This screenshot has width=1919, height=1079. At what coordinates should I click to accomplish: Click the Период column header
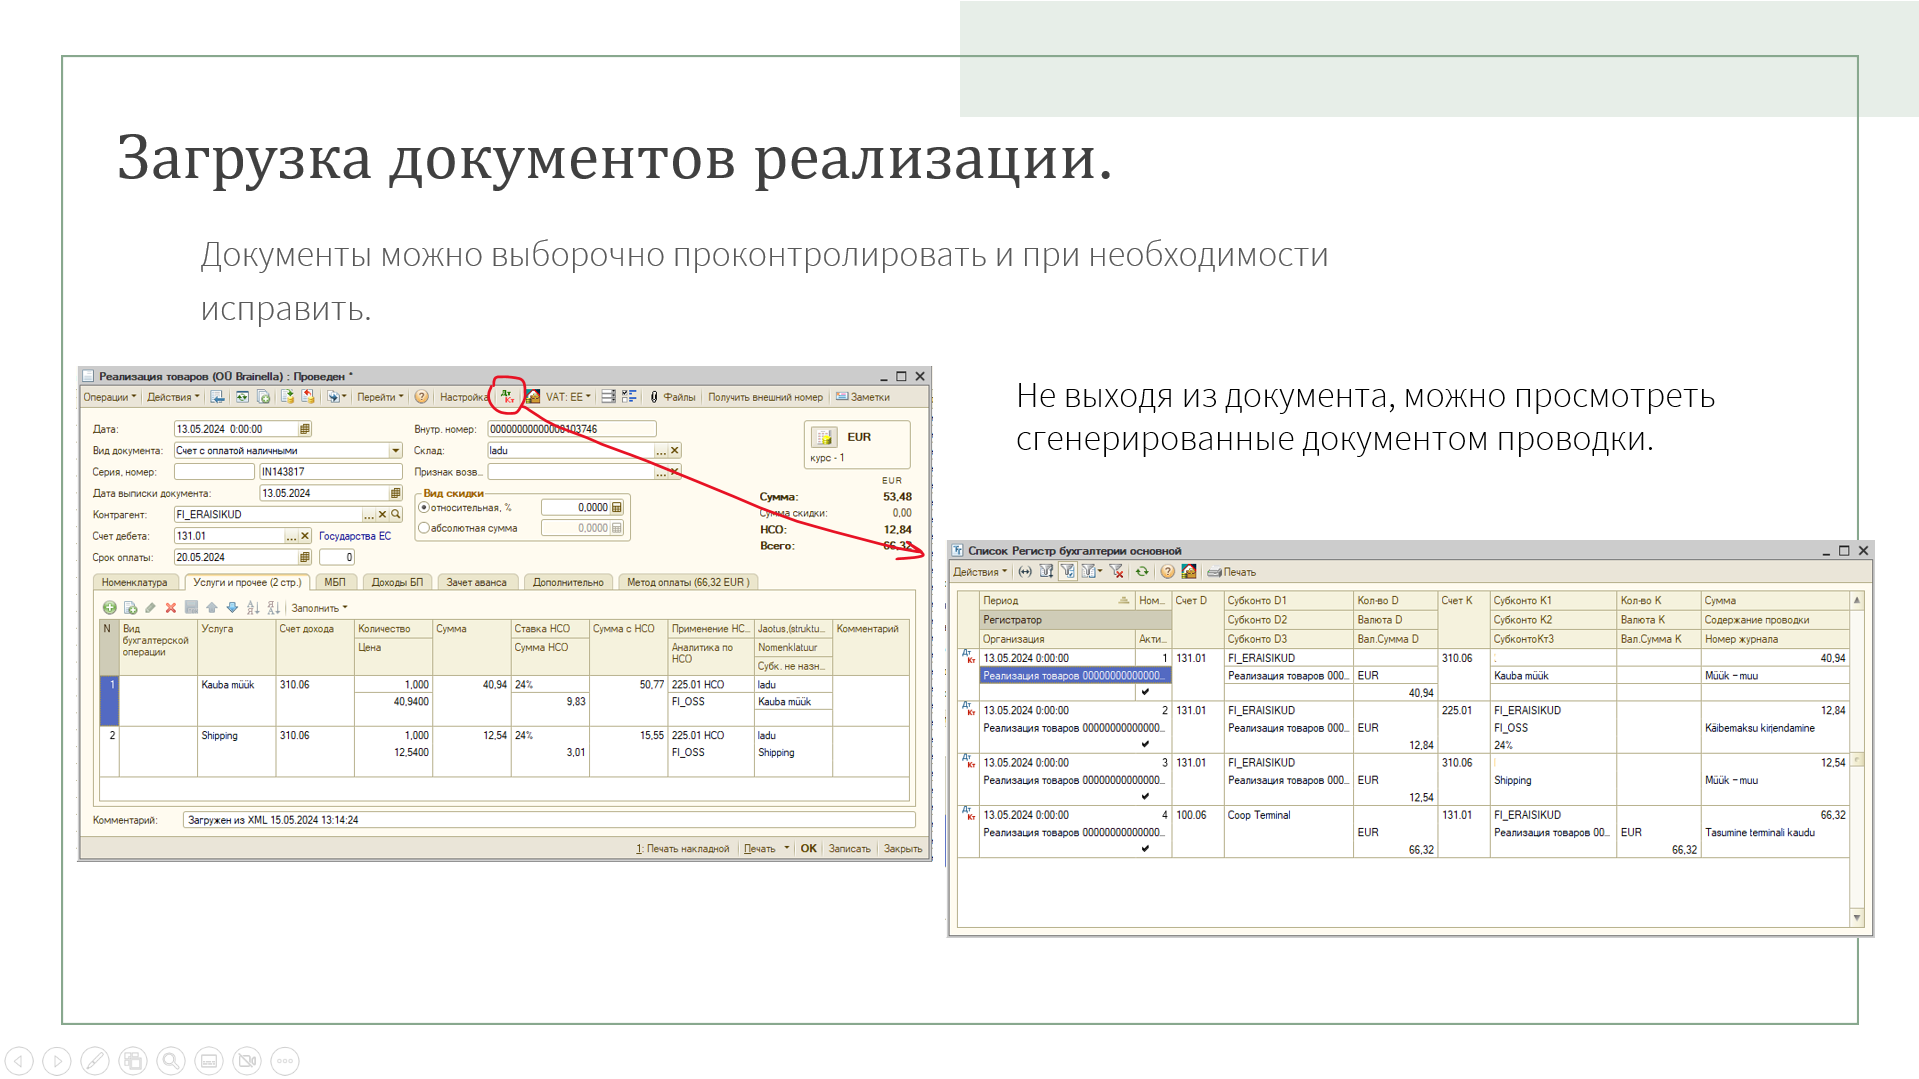click(1056, 601)
